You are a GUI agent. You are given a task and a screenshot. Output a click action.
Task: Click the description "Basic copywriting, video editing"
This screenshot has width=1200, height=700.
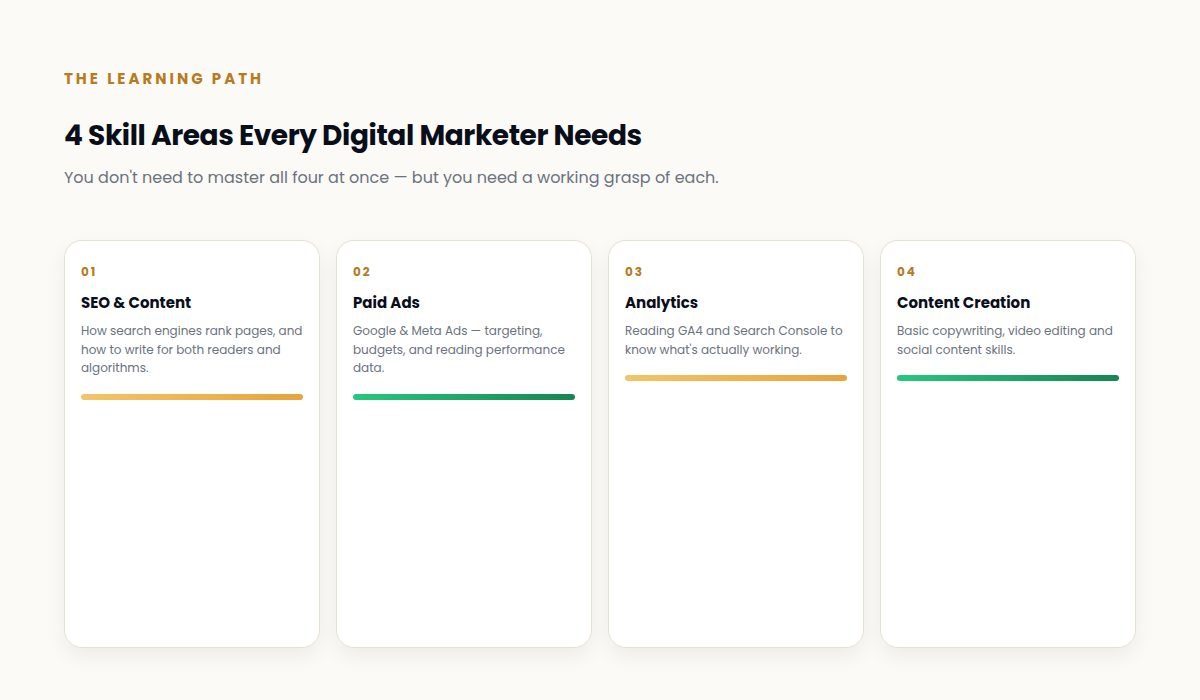tap(1005, 340)
